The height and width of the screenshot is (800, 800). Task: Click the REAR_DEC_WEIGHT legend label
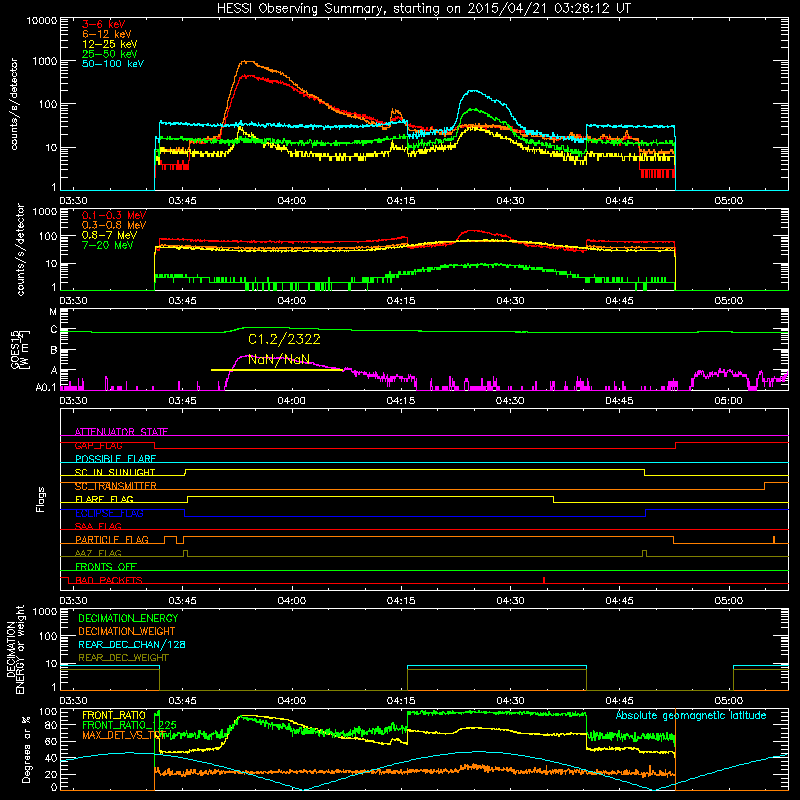[123, 658]
